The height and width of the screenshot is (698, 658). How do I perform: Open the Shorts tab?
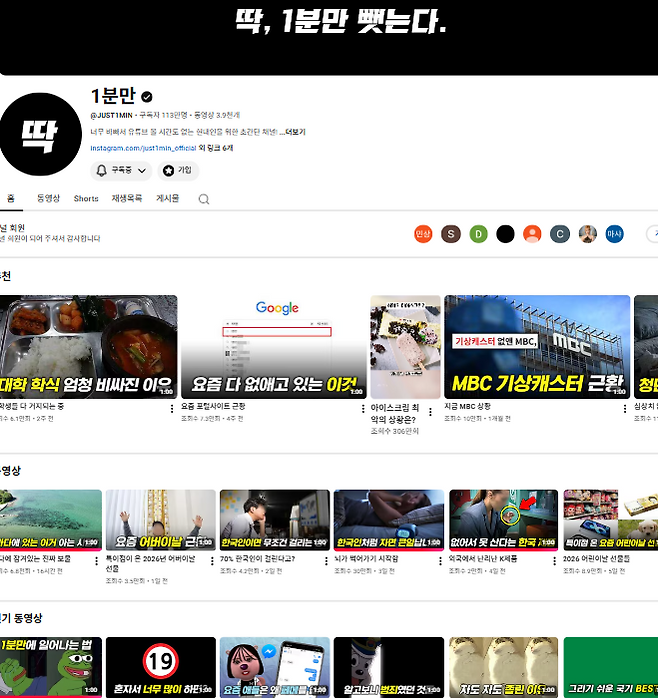(86, 199)
